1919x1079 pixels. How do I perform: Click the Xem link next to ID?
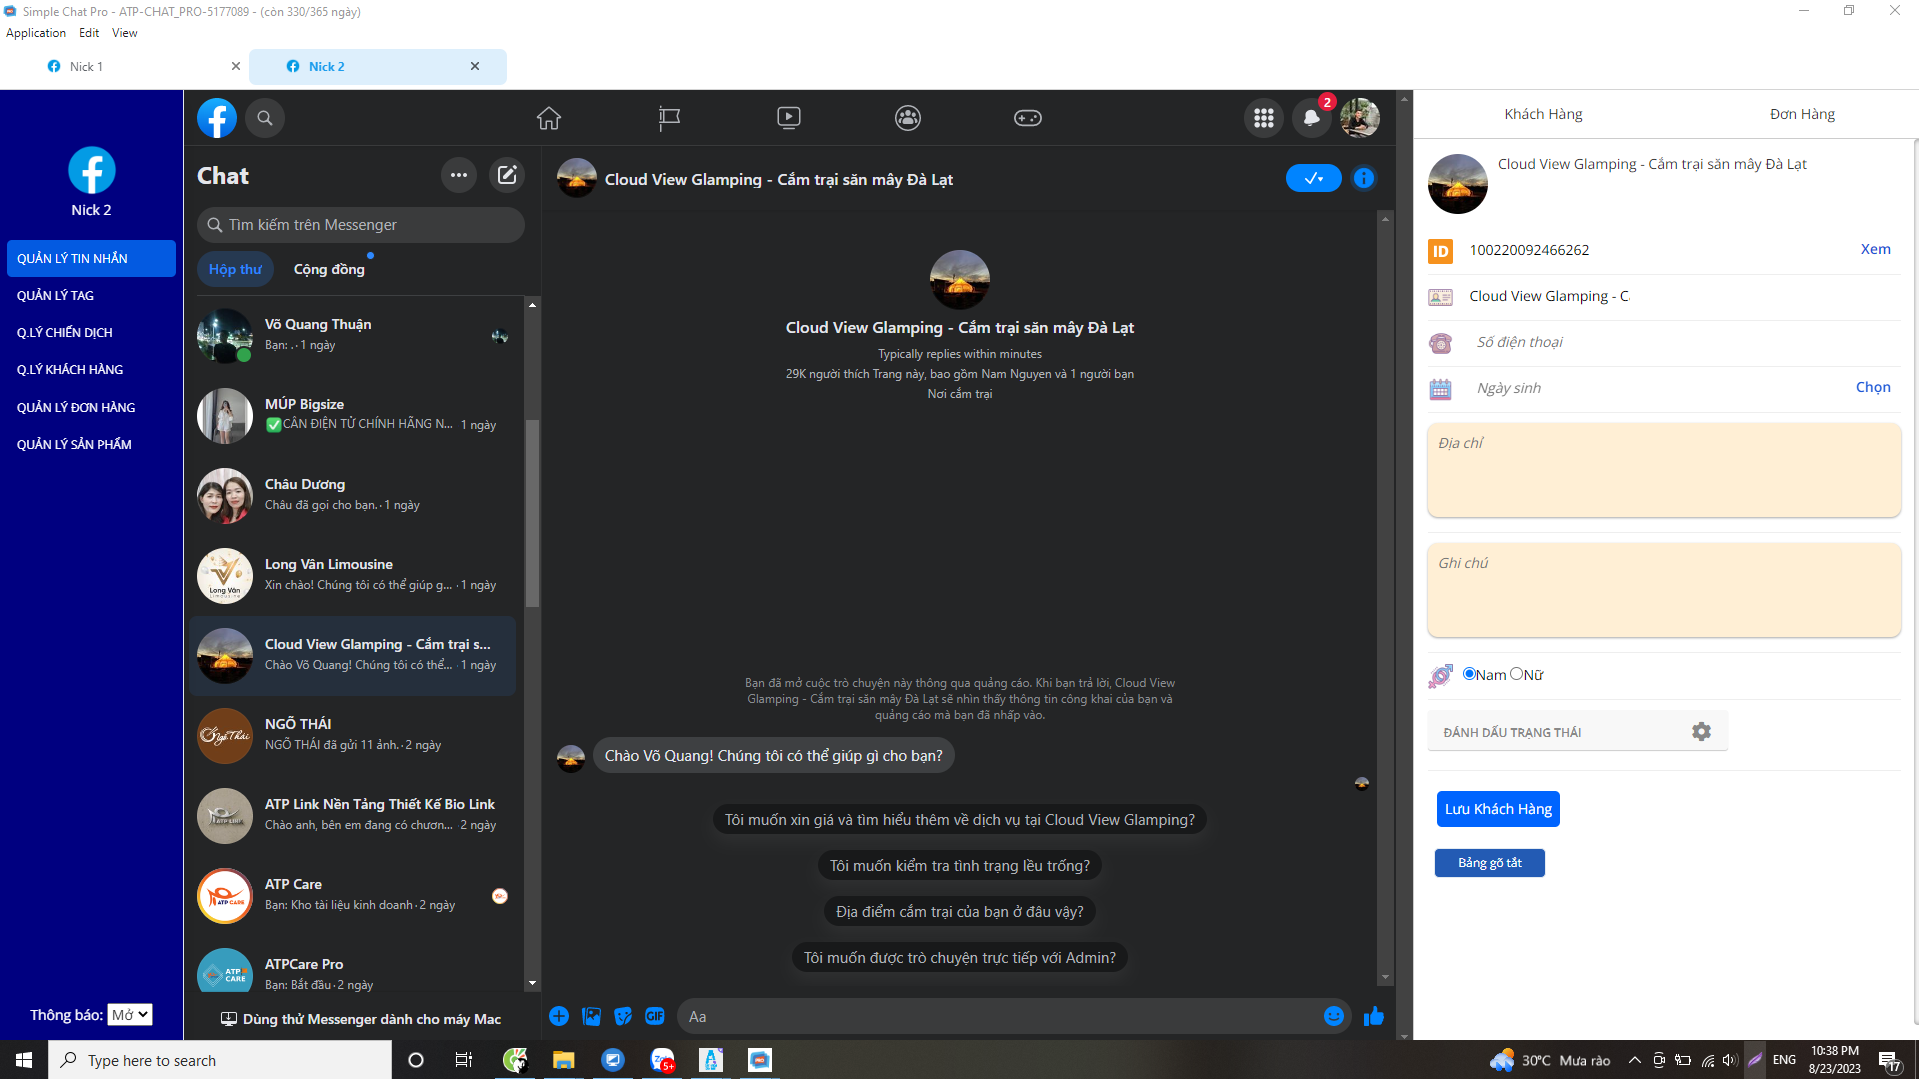pyautogui.click(x=1875, y=250)
